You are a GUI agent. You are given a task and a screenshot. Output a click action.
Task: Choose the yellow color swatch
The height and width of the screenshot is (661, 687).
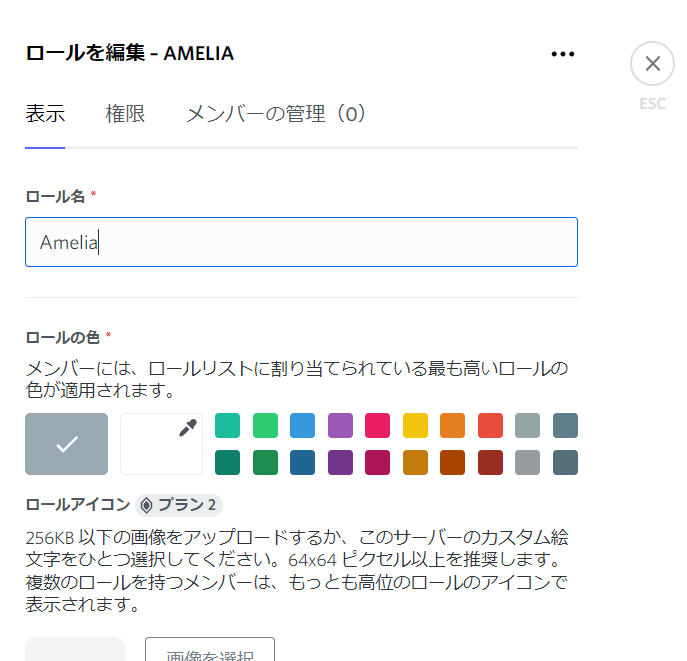415,425
